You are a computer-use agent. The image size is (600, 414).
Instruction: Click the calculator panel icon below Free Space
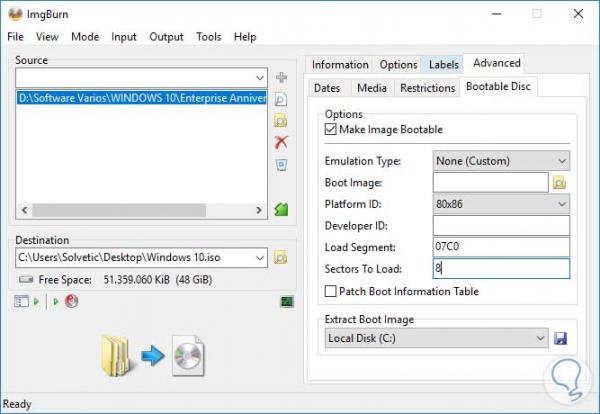(21, 302)
